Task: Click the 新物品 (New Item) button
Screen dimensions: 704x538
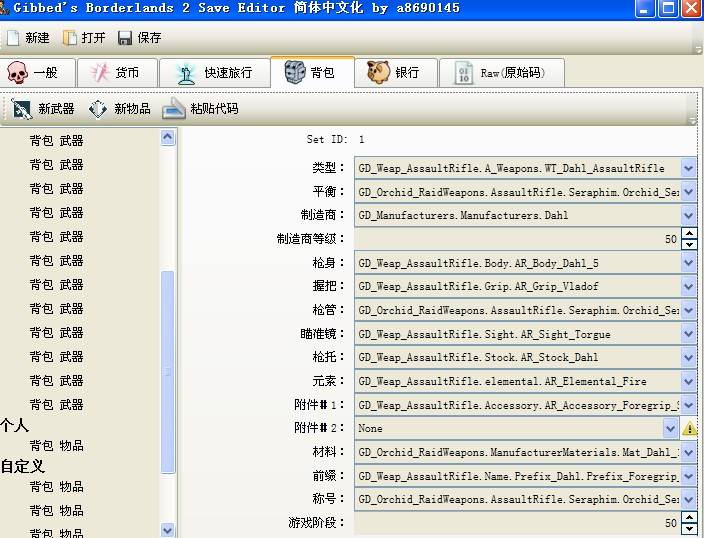Action: pyautogui.click(x=119, y=109)
